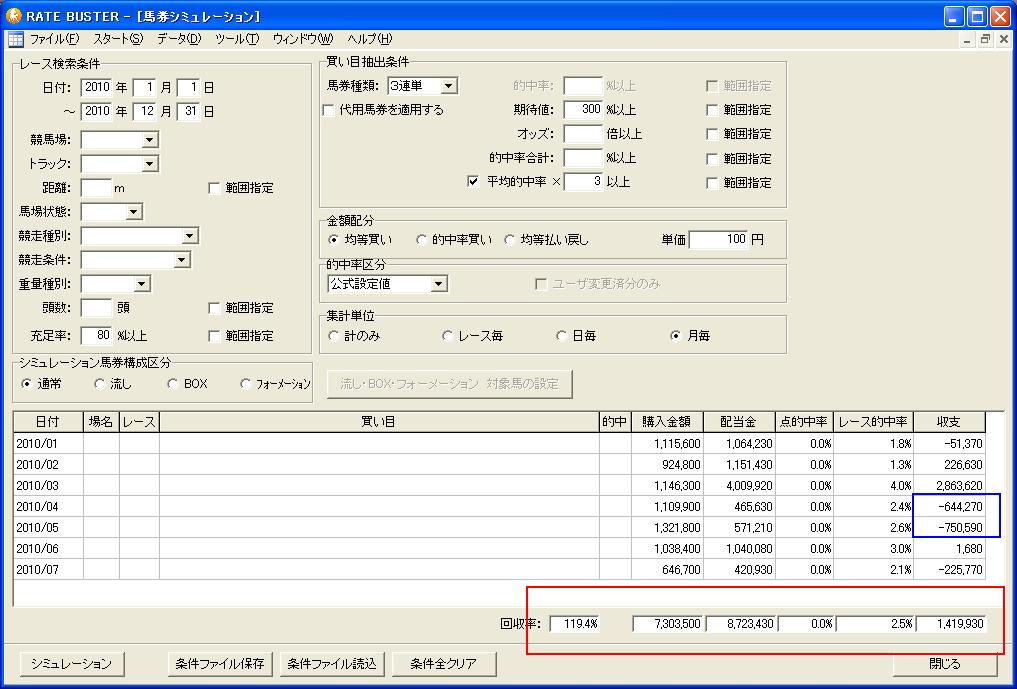The width and height of the screenshot is (1017, 689).
Task: Open the ヘルプ(H) menu
Action: click(369, 39)
